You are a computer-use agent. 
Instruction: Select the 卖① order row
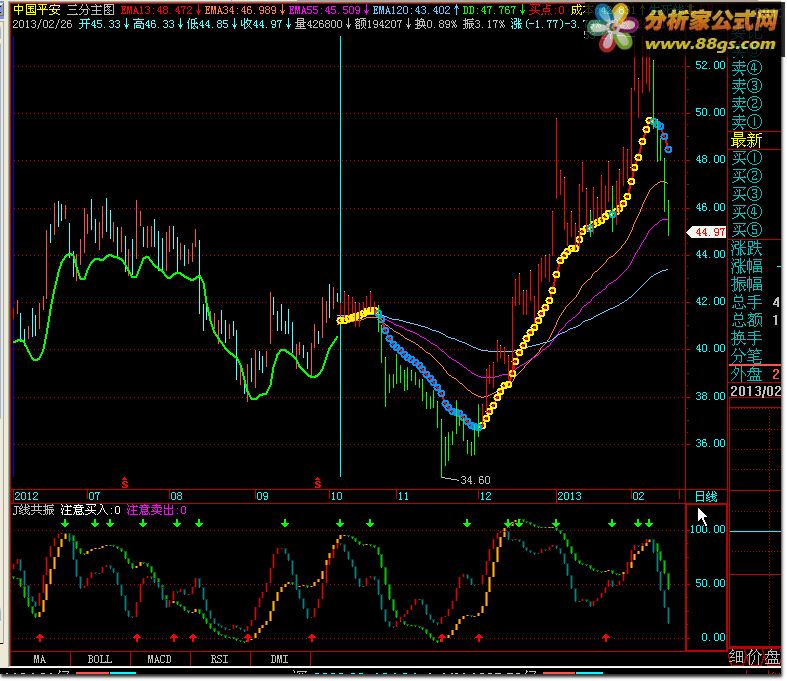(x=747, y=121)
